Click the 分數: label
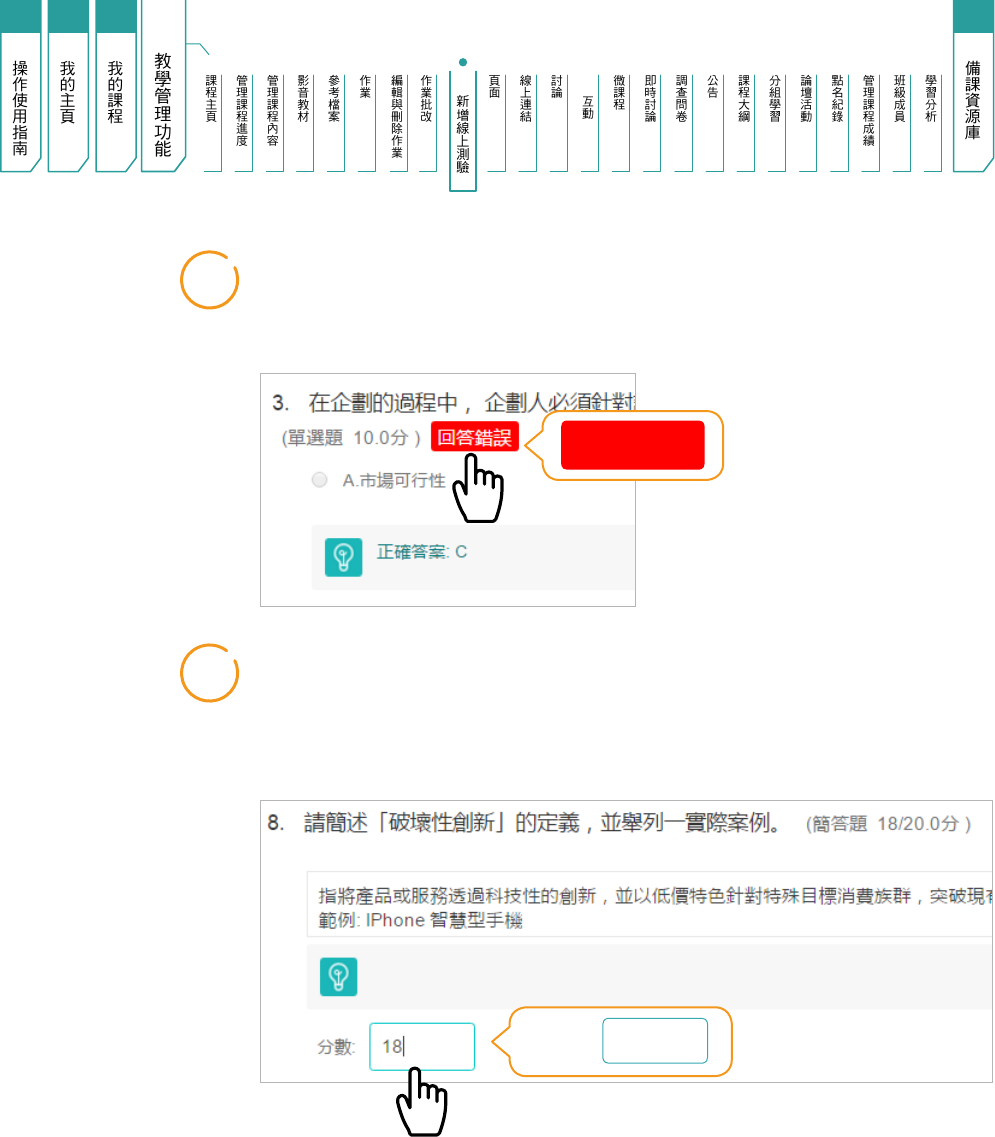Image resolution: width=995 pixels, height=1137 pixels. [336, 1047]
